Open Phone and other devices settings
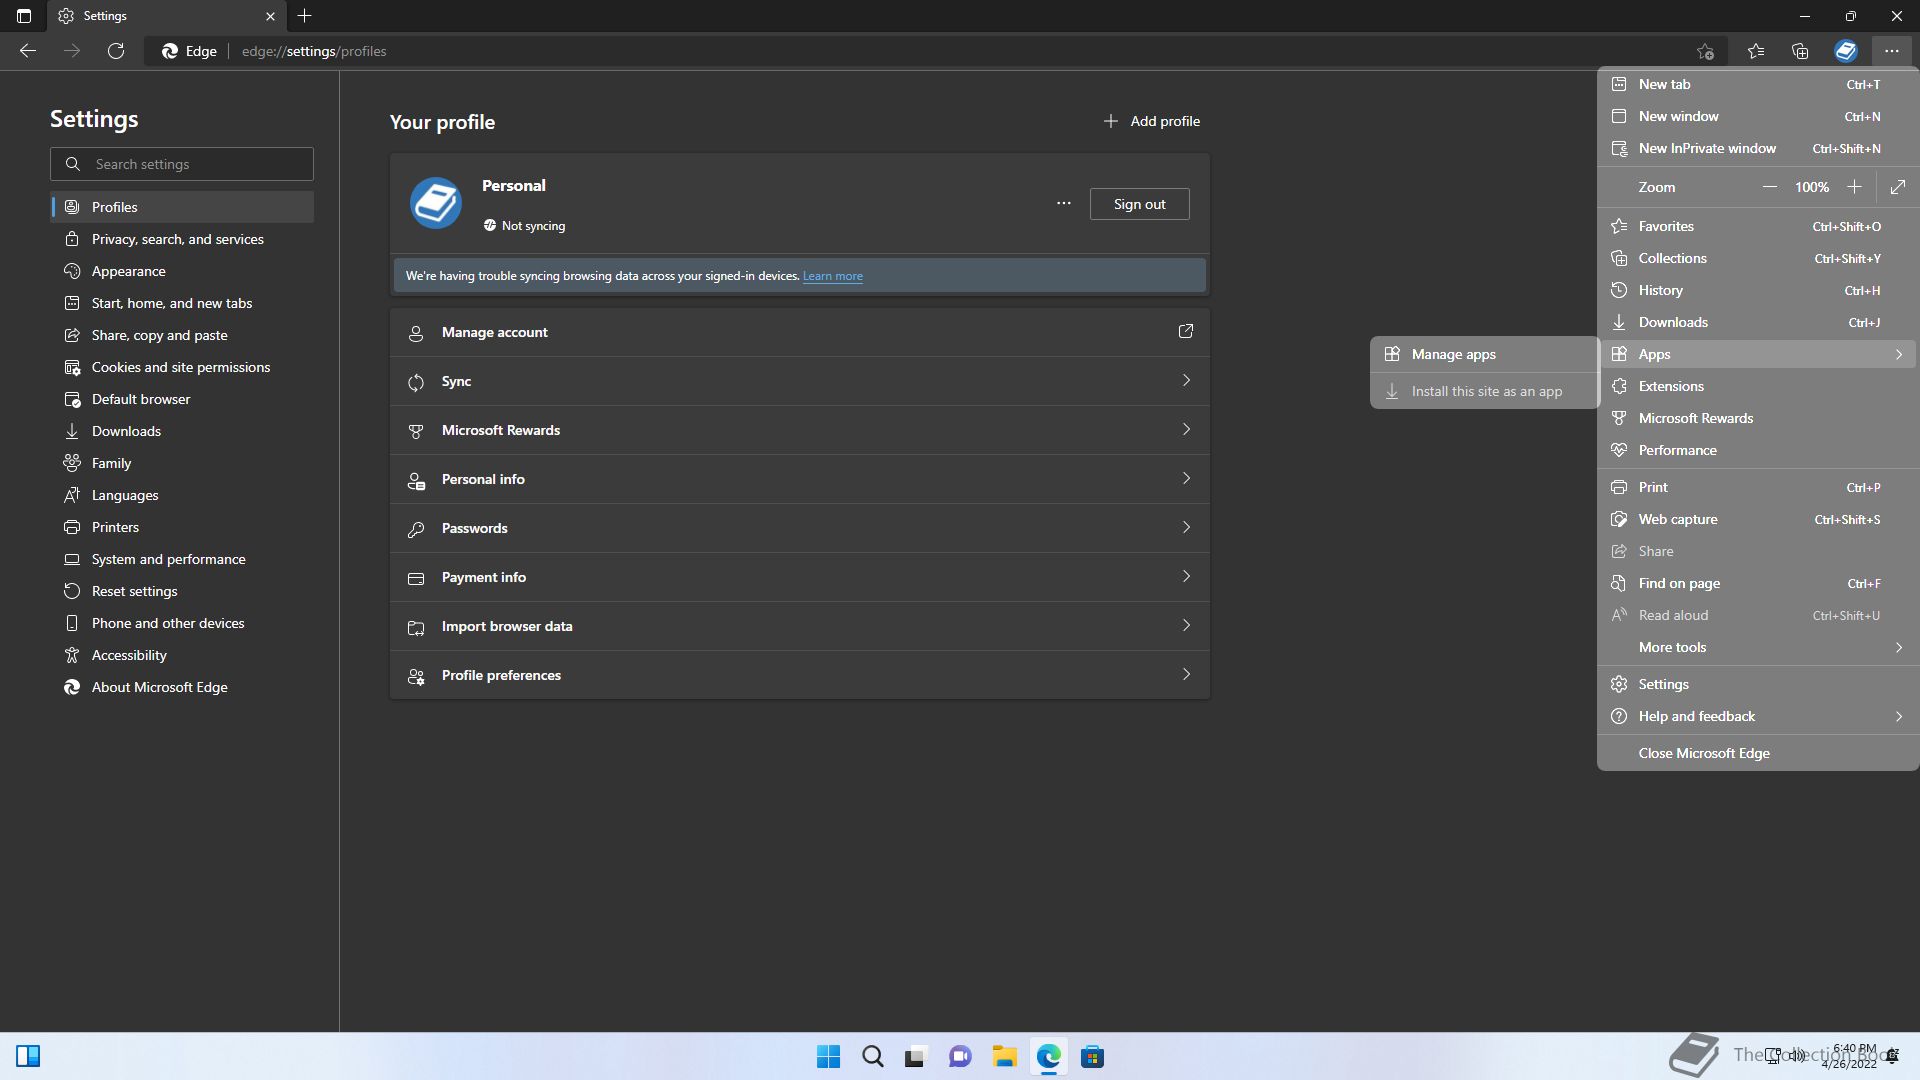 coord(182,623)
